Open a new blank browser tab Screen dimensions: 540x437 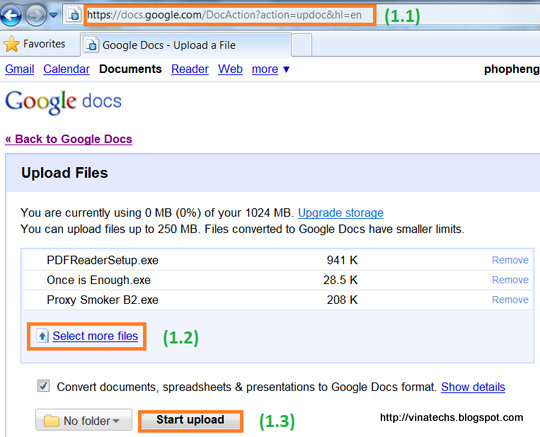click(302, 45)
